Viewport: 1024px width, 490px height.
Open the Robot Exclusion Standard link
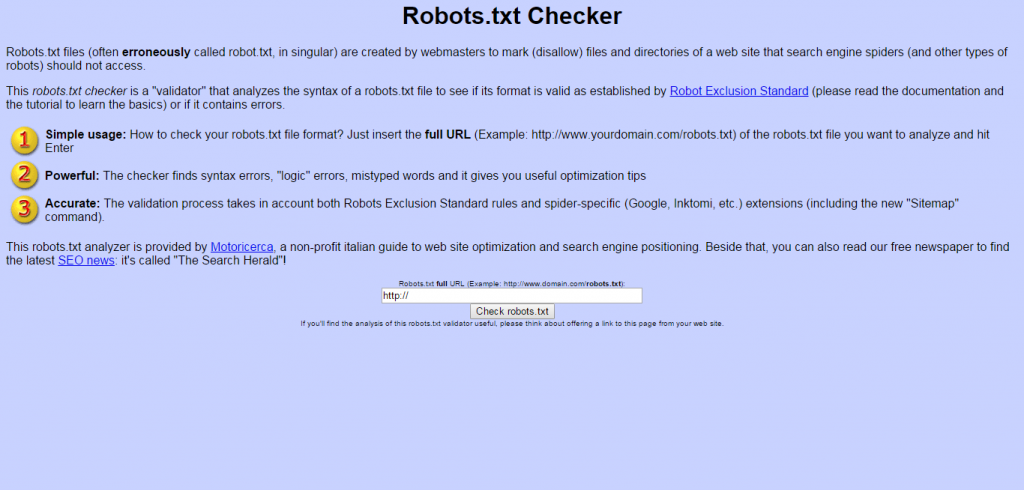click(x=739, y=91)
